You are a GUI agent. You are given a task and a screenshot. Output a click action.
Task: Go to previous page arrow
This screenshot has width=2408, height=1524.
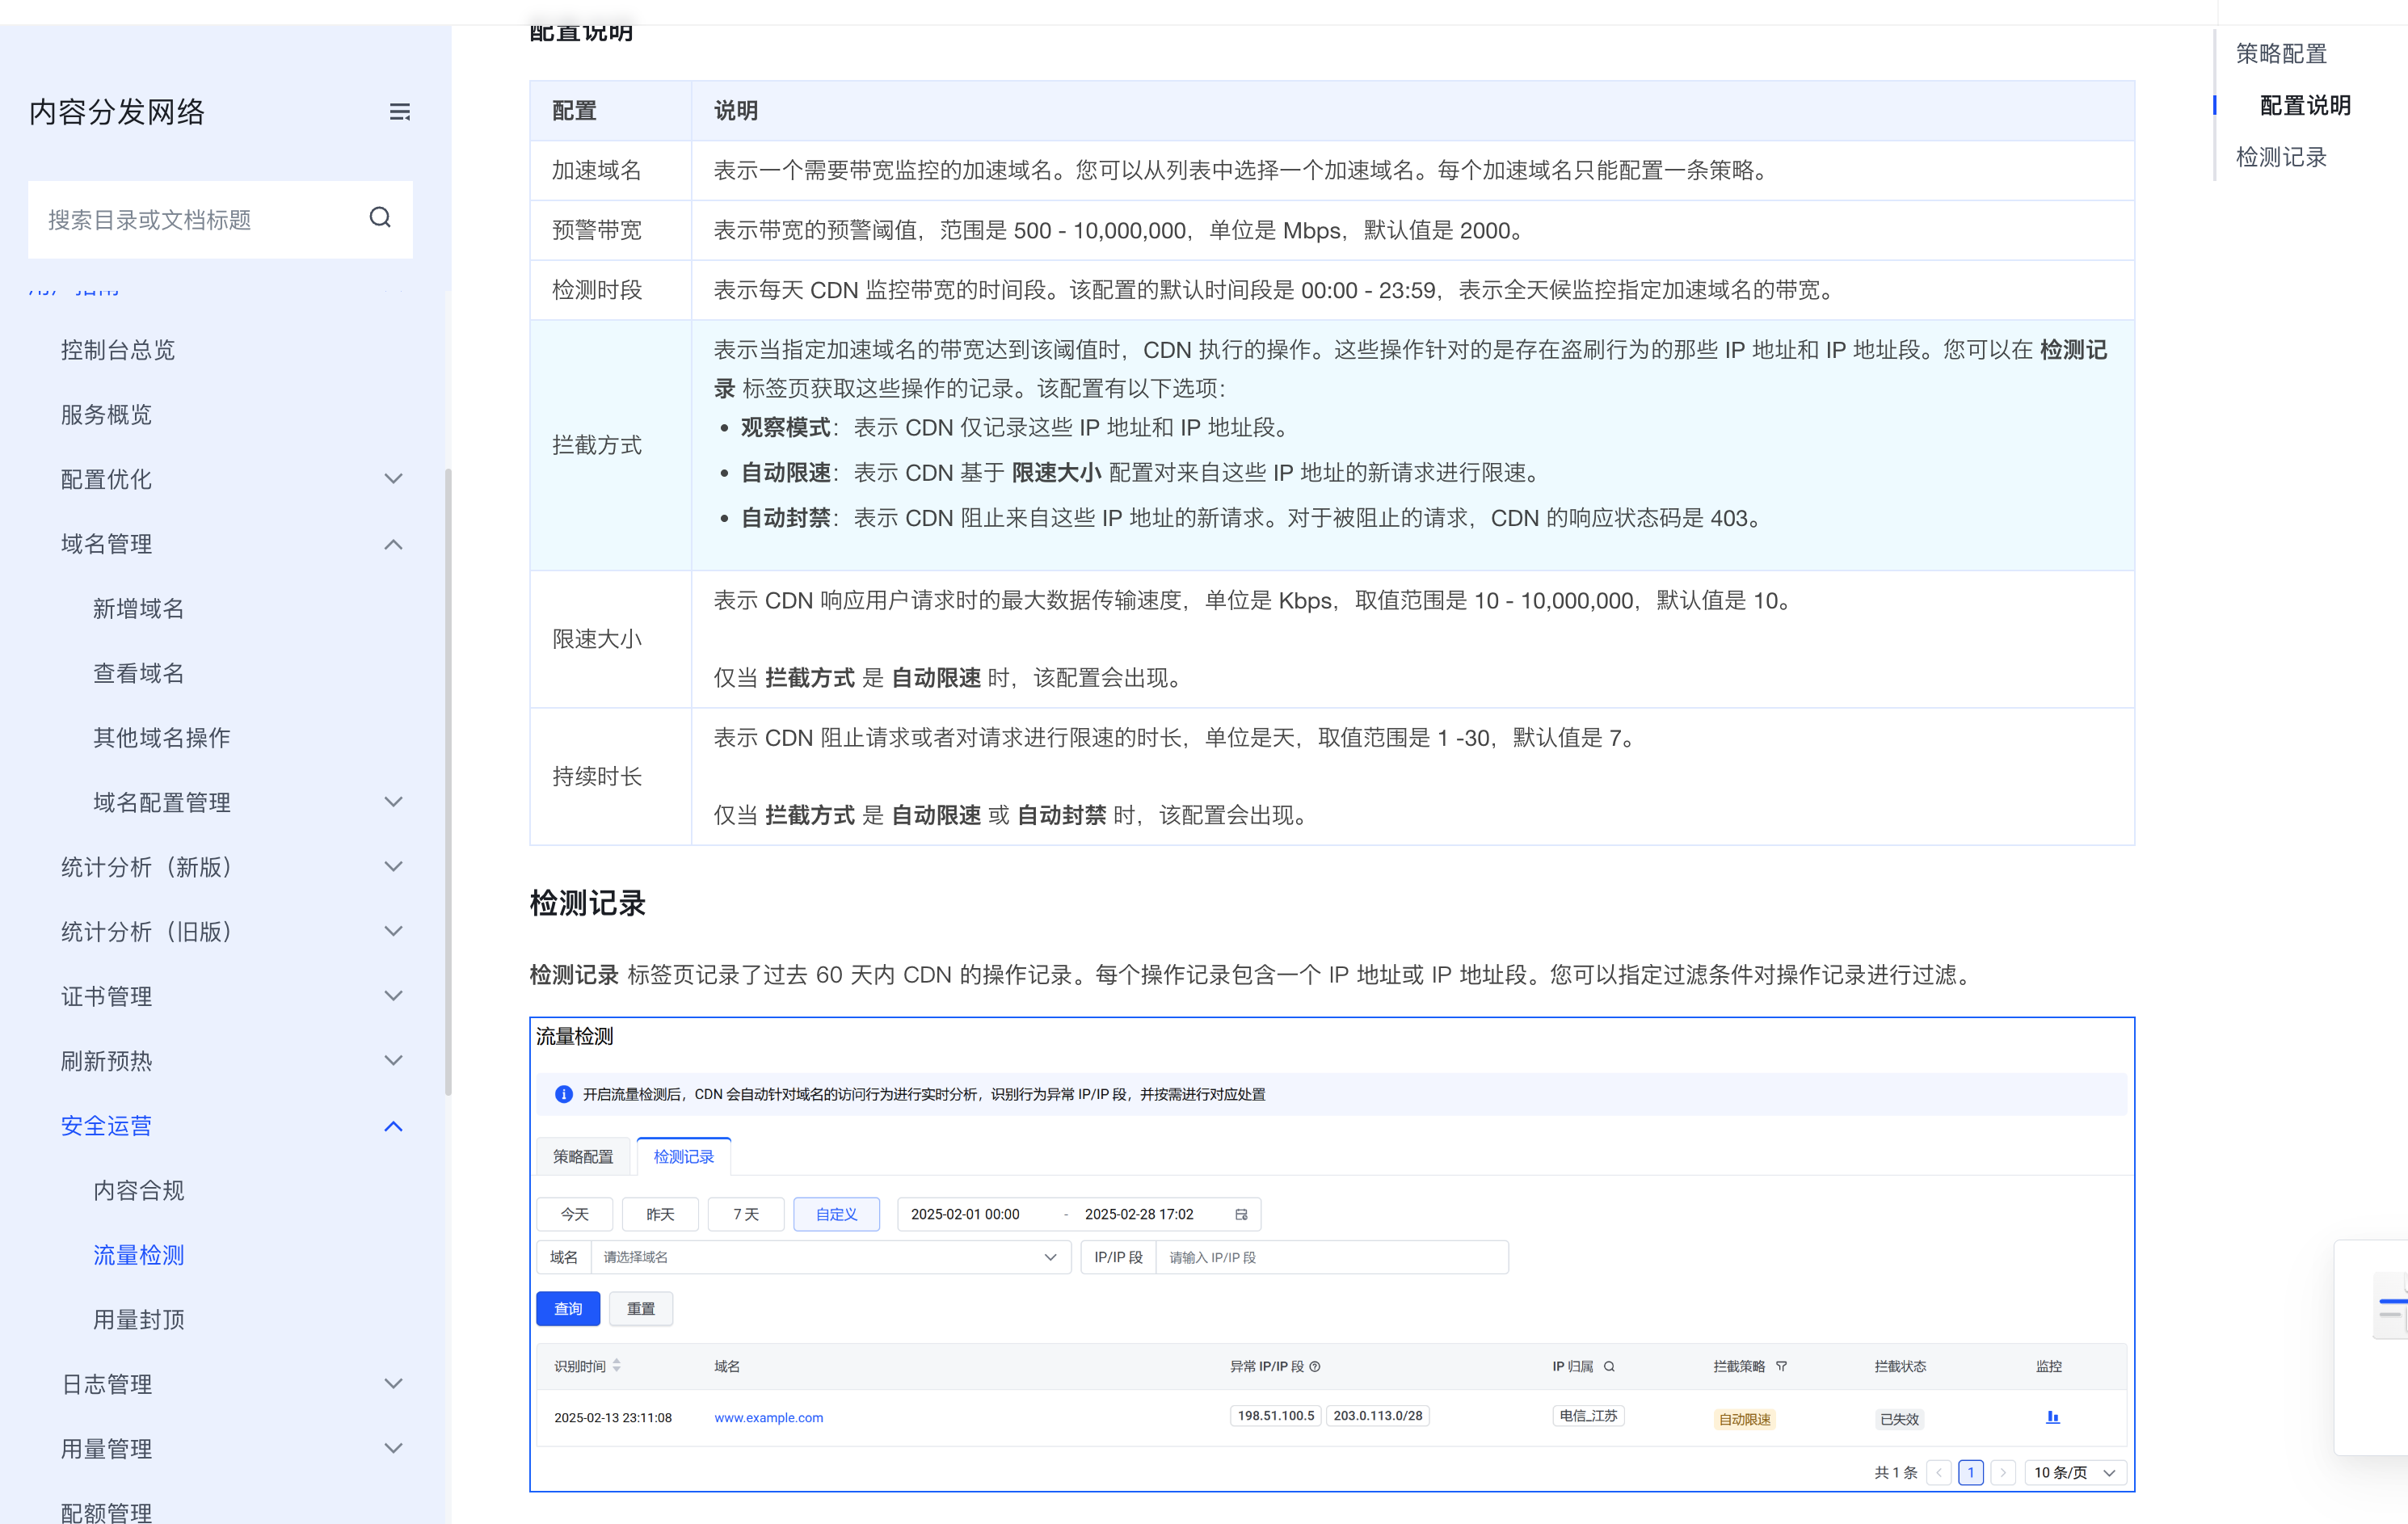point(1939,1472)
